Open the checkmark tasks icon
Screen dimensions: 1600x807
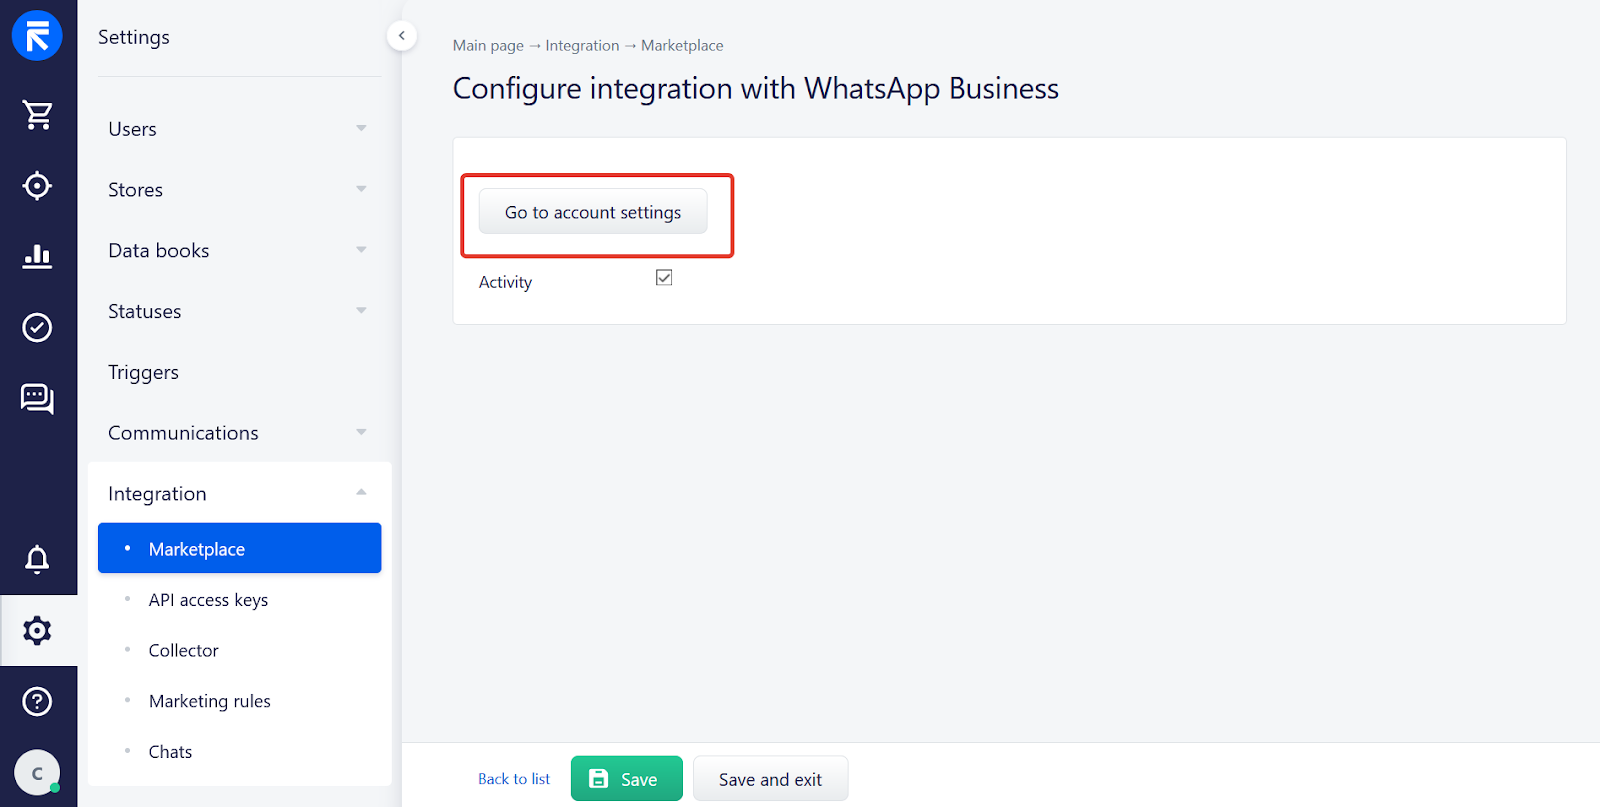click(37, 327)
